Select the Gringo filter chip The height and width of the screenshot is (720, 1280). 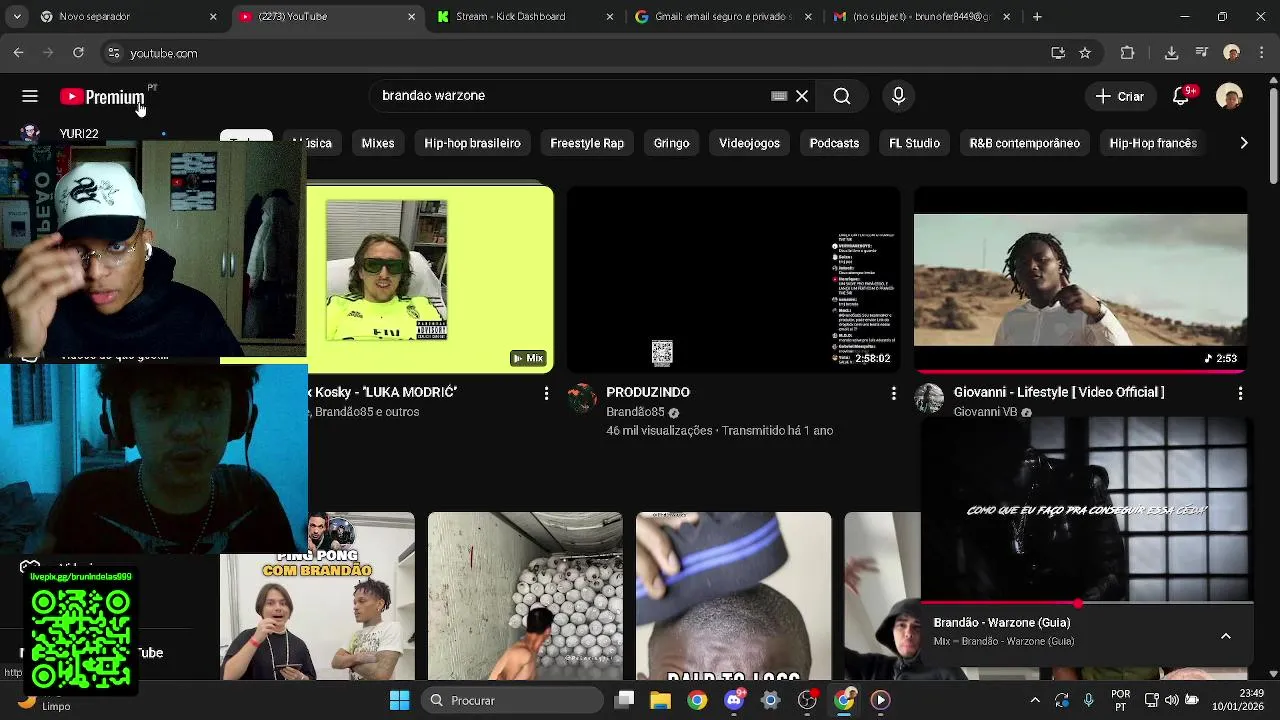[672, 143]
